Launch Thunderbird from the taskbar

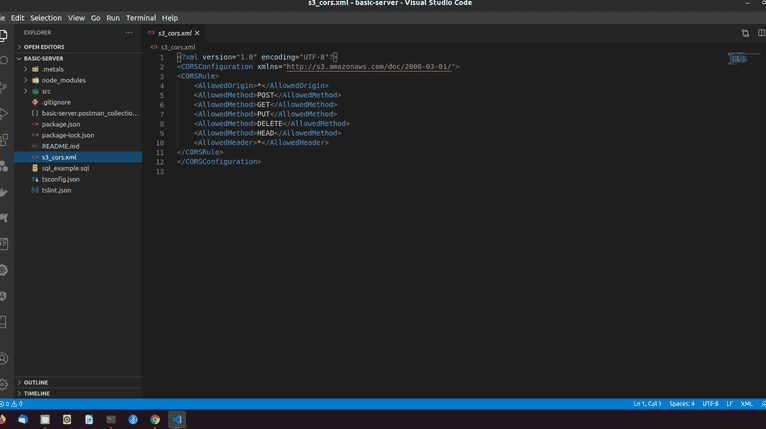tap(23, 420)
